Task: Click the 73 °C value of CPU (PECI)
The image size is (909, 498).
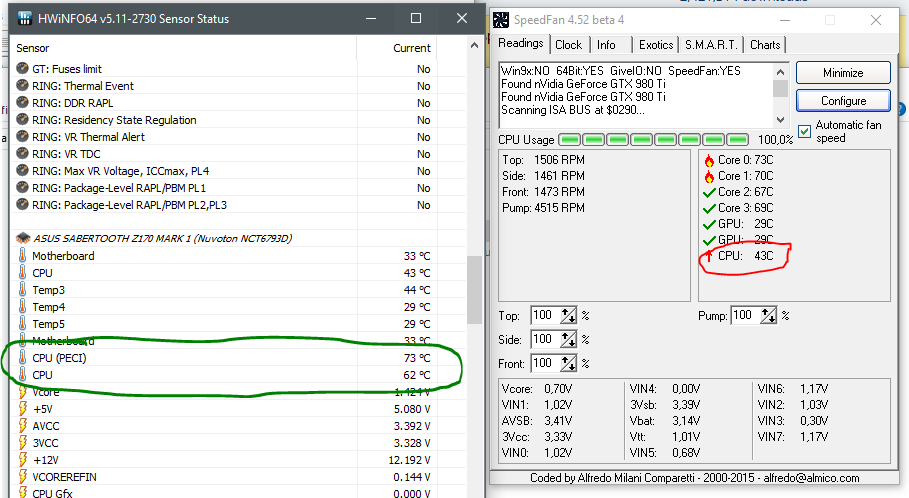Action: tap(417, 358)
